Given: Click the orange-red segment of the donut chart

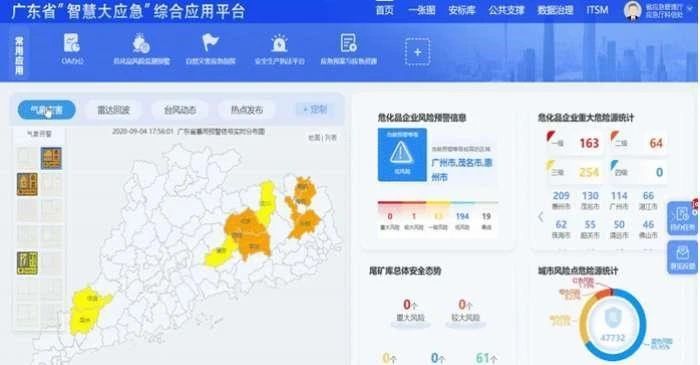Looking at the screenshot, I should [604, 293].
